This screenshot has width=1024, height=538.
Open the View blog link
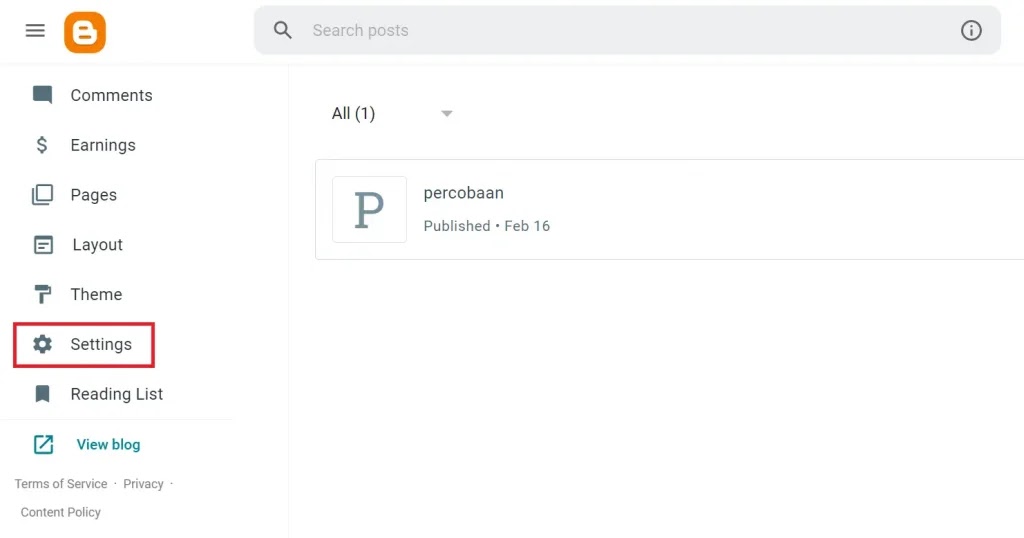(x=108, y=445)
